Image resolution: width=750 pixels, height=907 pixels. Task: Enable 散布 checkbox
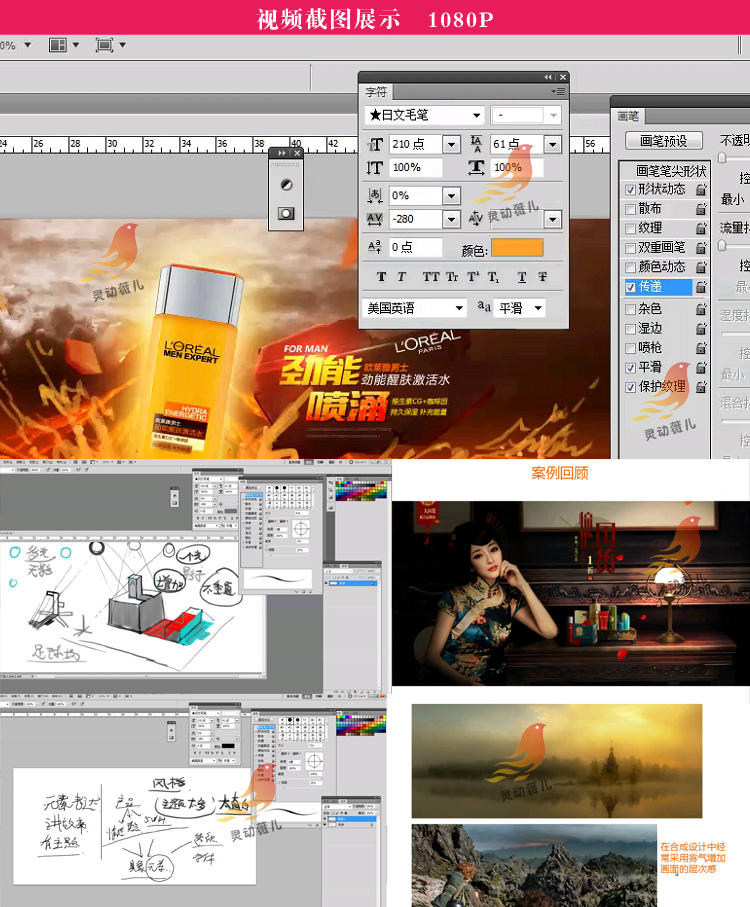[x=630, y=209]
